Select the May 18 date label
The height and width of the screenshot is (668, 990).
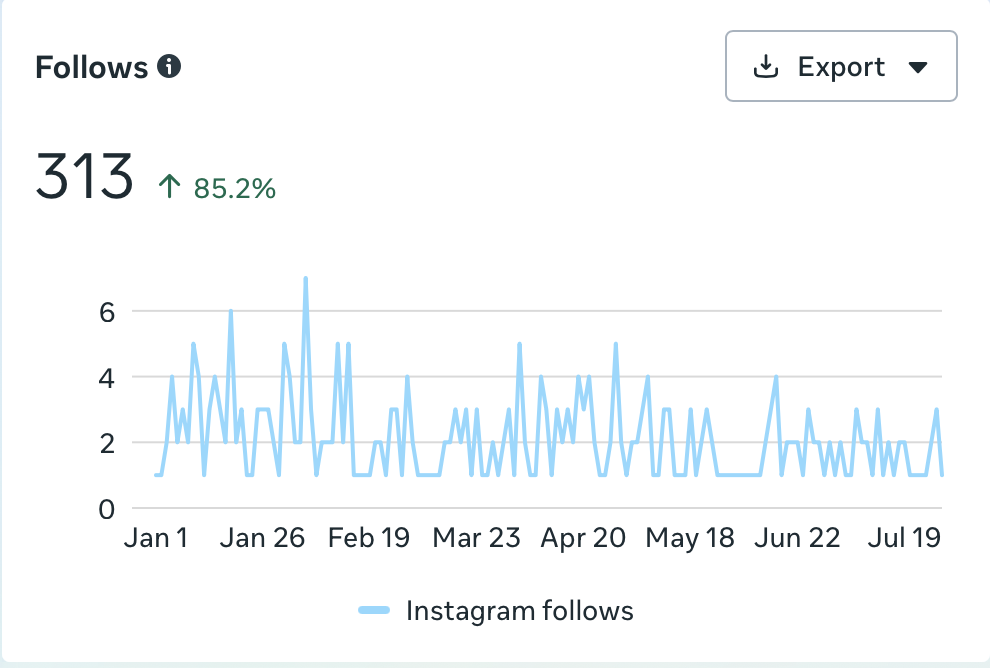pos(689,538)
